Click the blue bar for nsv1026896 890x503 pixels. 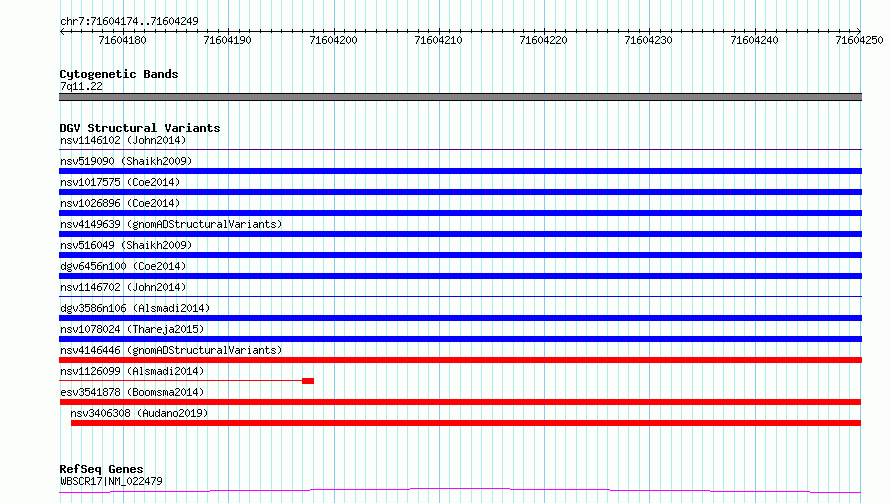tap(460, 213)
